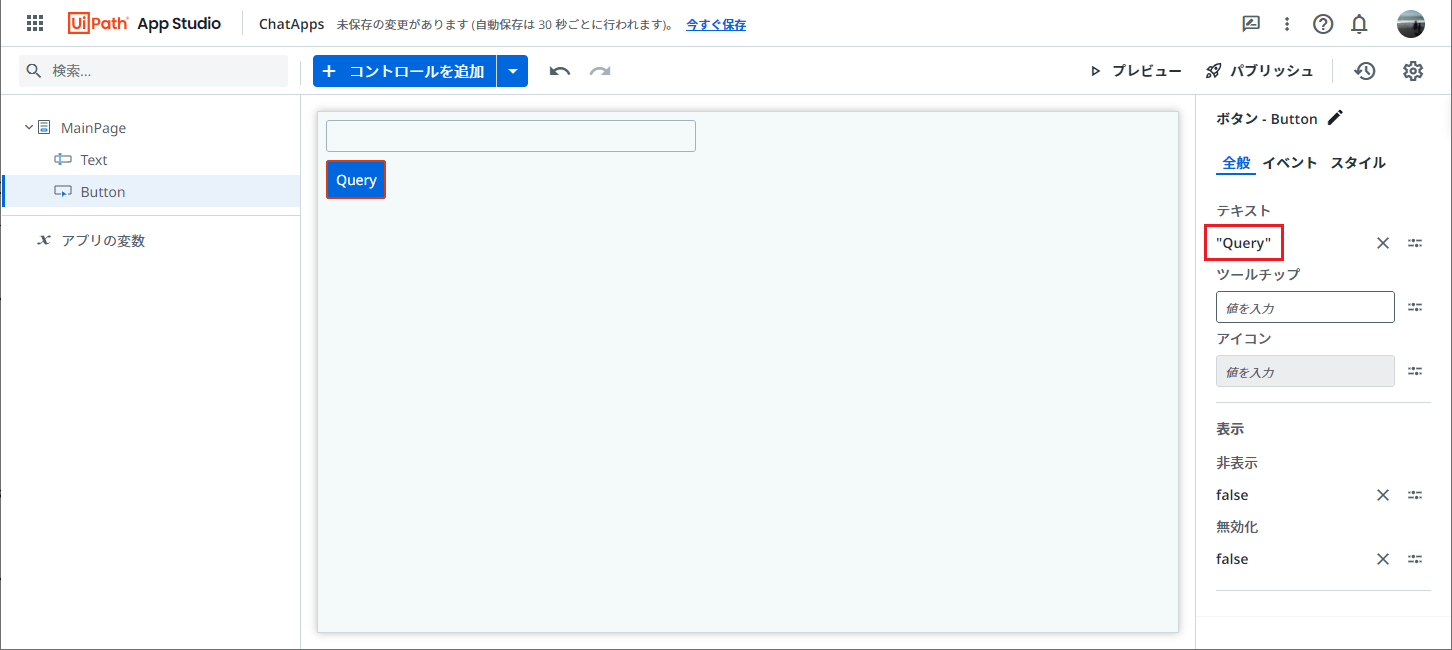Redo the last change

click(x=600, y=71)
